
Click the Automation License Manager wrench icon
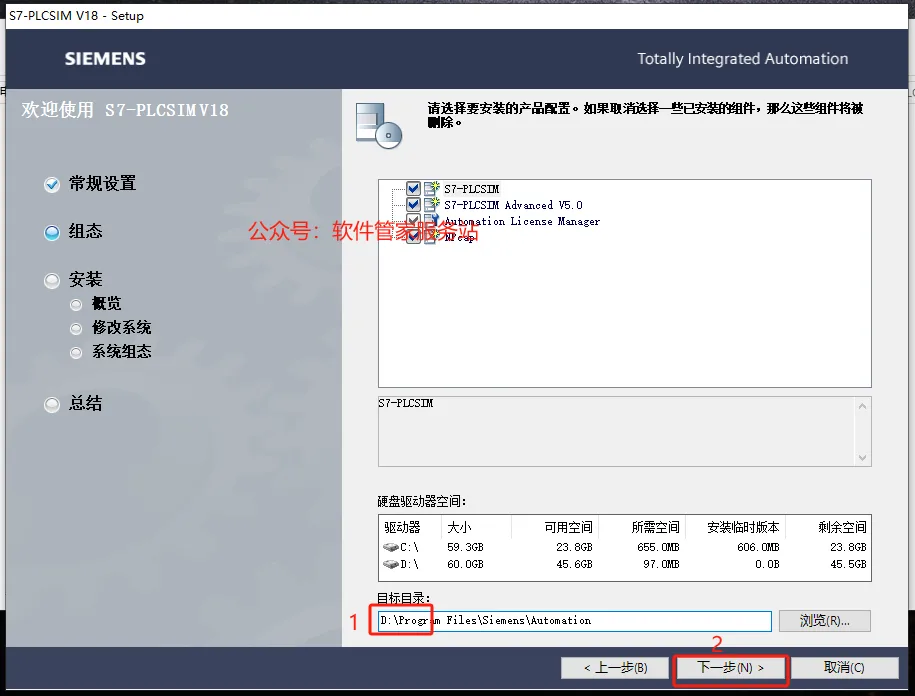click(432, 221)
